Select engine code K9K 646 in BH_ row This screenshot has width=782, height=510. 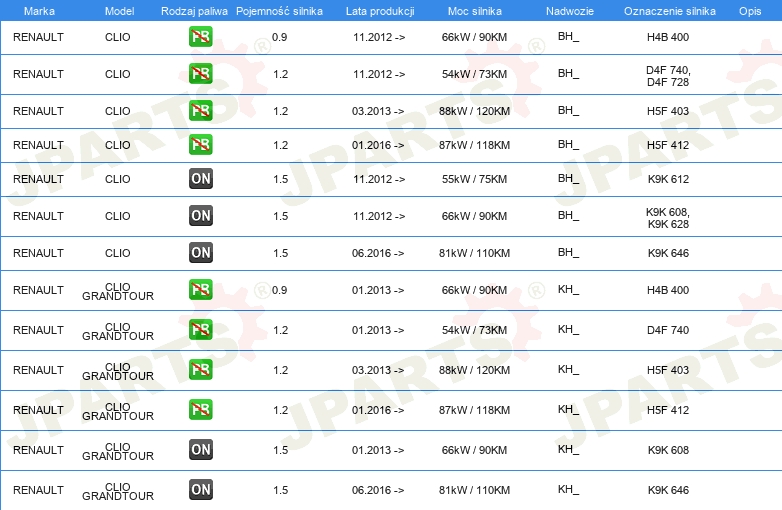coord(668,253)
